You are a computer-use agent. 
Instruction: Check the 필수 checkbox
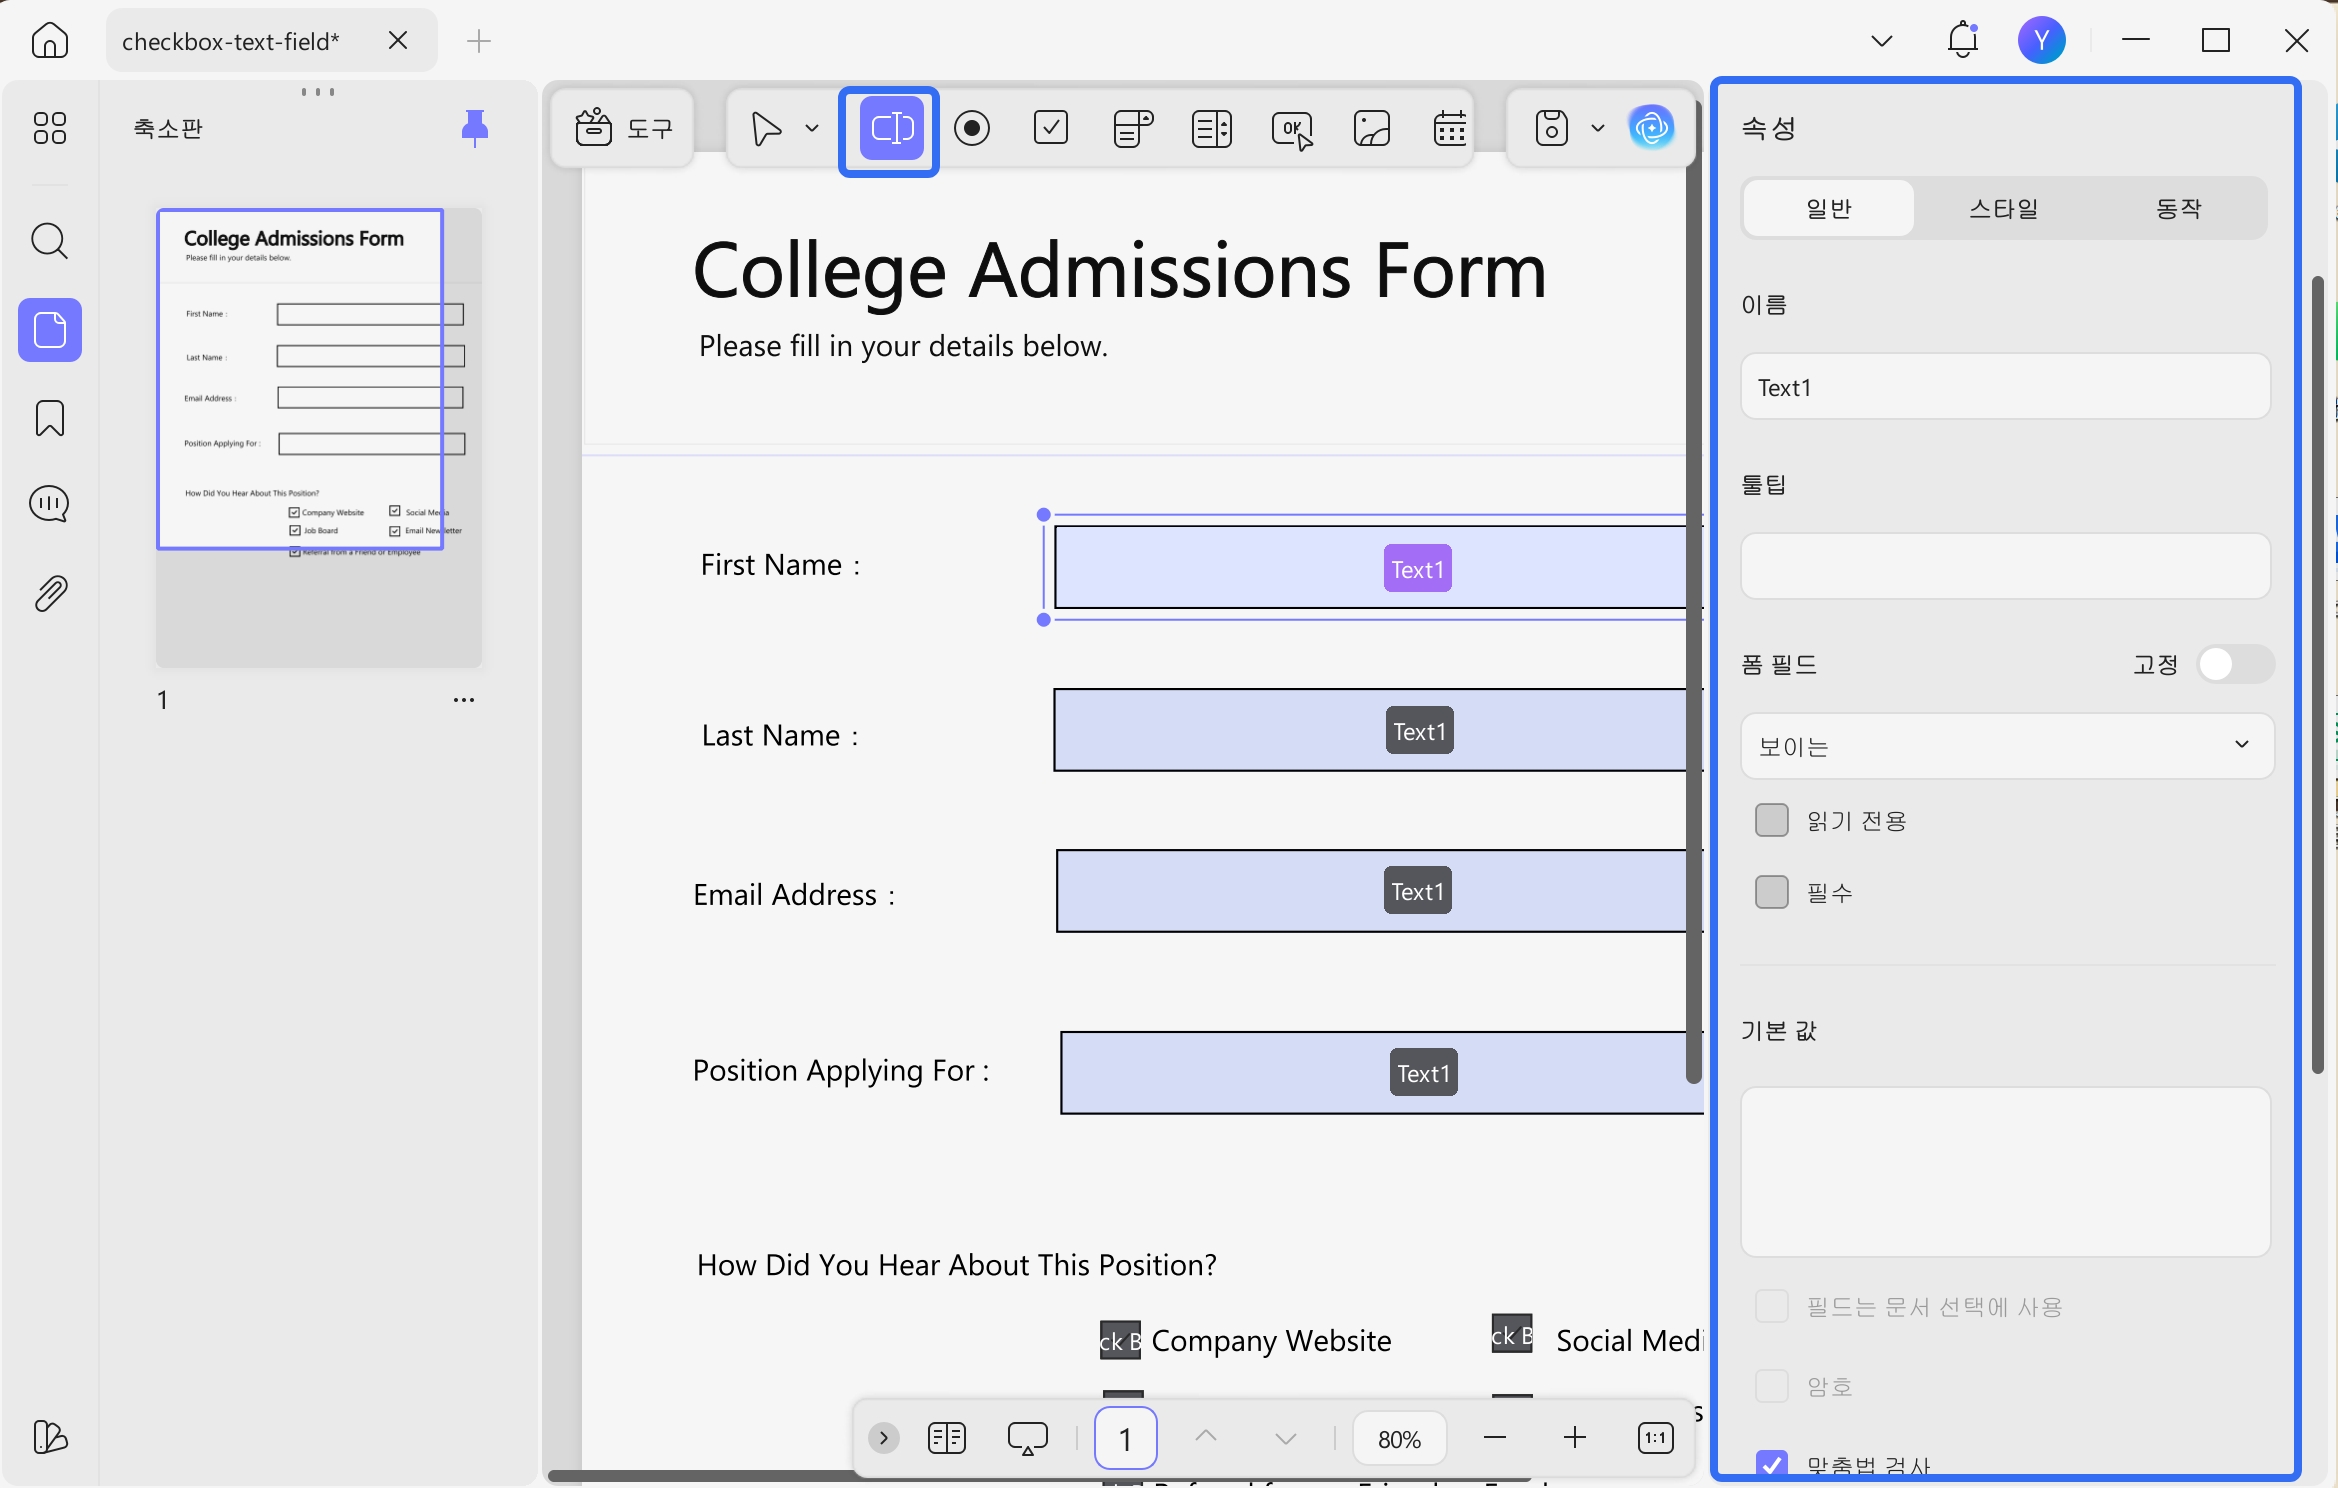click(x=1772, y=892)
